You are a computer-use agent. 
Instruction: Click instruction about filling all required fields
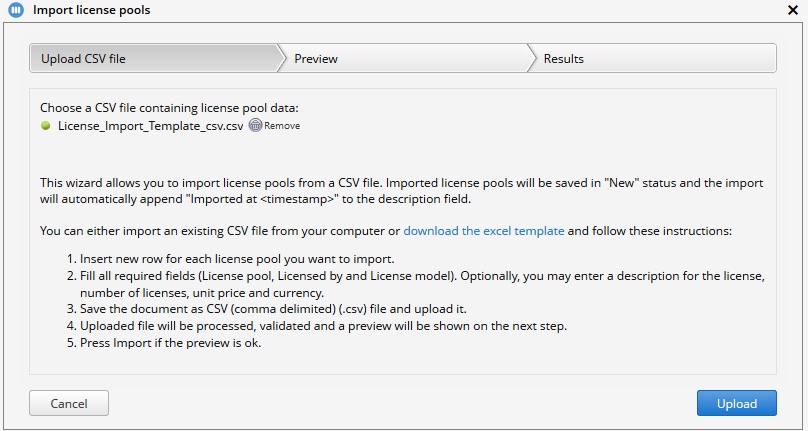point(416,284)
